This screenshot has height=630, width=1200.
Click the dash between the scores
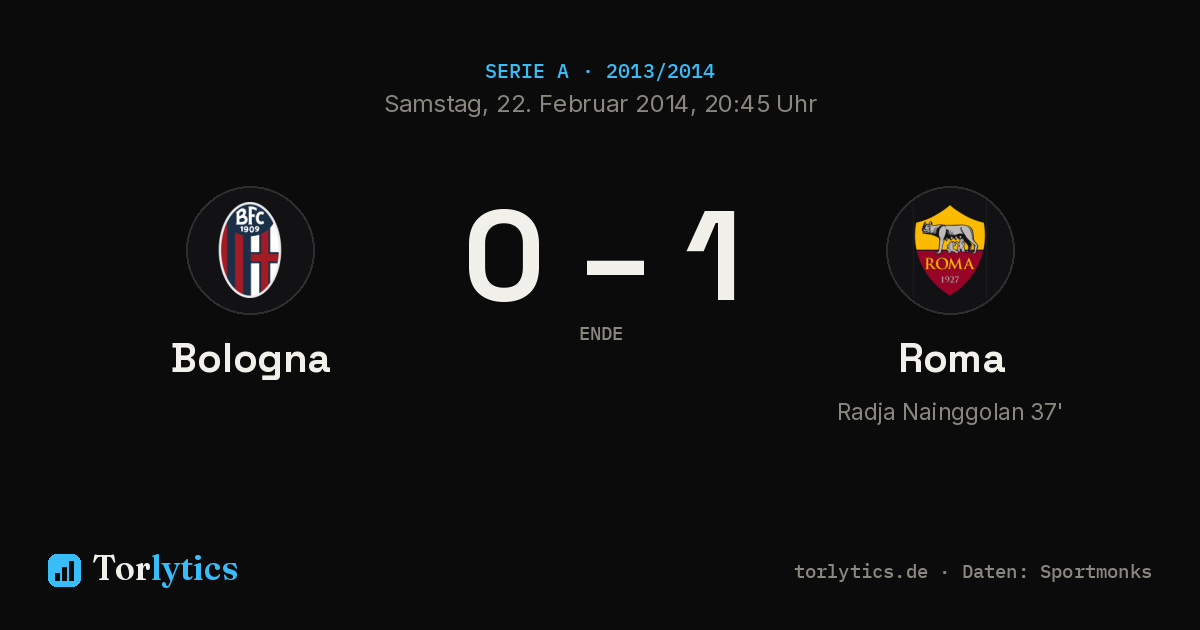(x=615, y=266)
